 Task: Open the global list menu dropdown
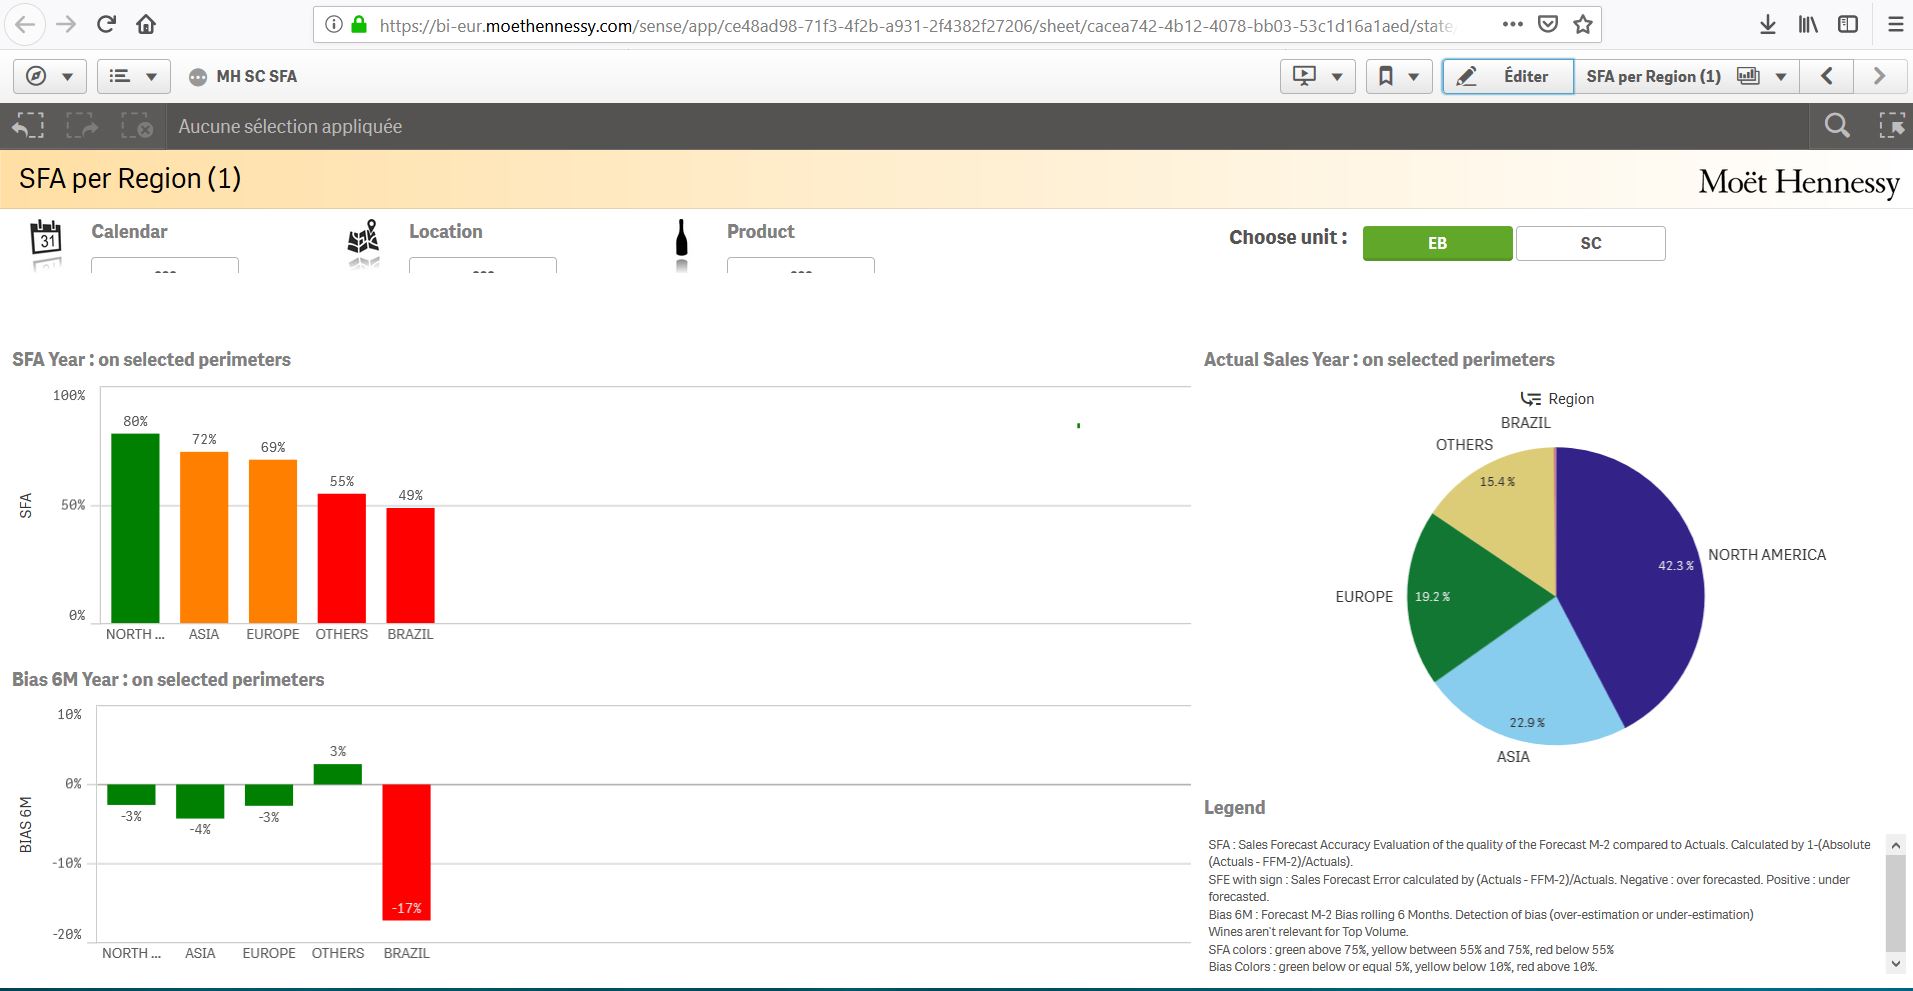133,76
